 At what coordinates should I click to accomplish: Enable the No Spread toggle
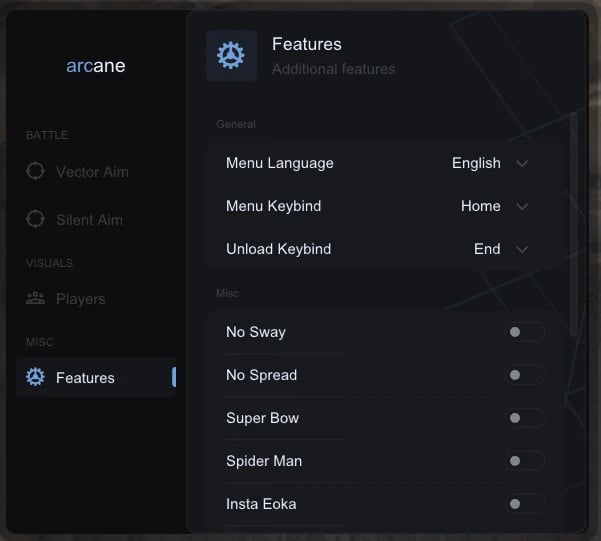click(x=524, y=375)
